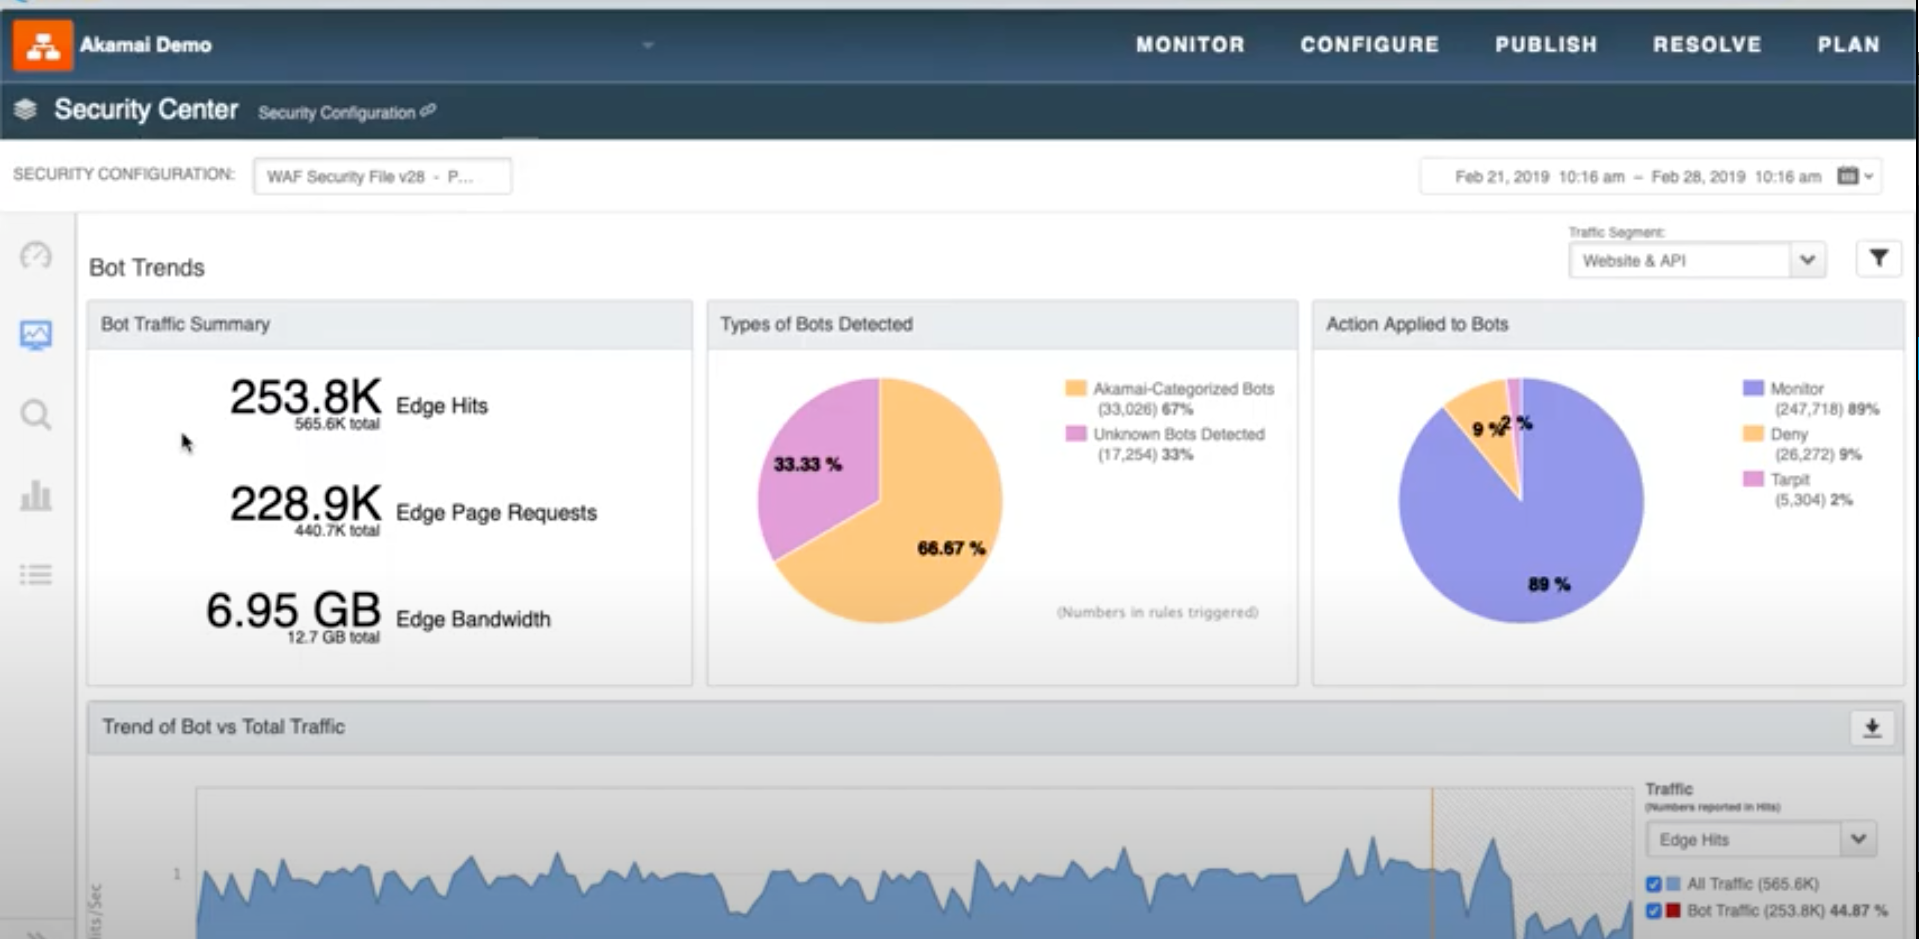
Task: Click the All Traffic blue legend swatch
Action: click(x=1673, y=884)
